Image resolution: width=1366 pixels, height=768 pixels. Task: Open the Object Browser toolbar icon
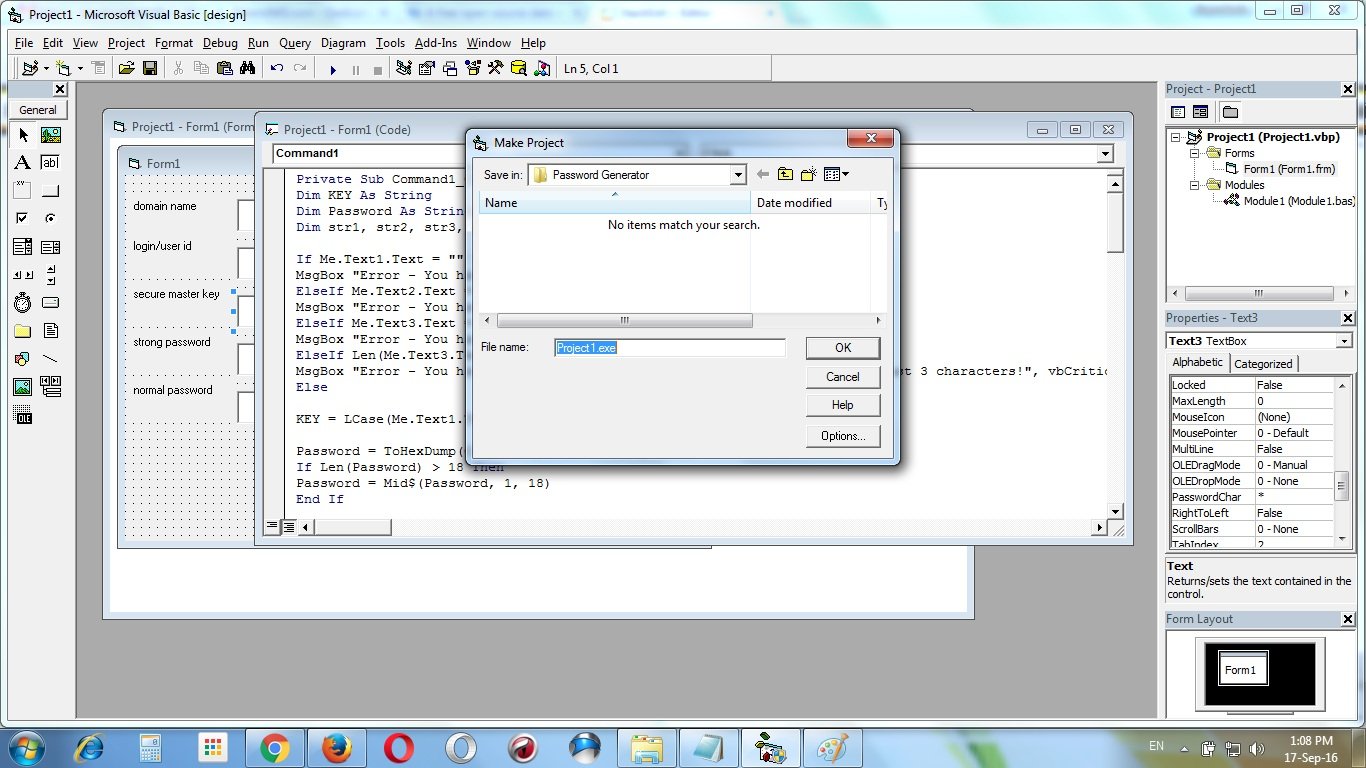[472, 68]
